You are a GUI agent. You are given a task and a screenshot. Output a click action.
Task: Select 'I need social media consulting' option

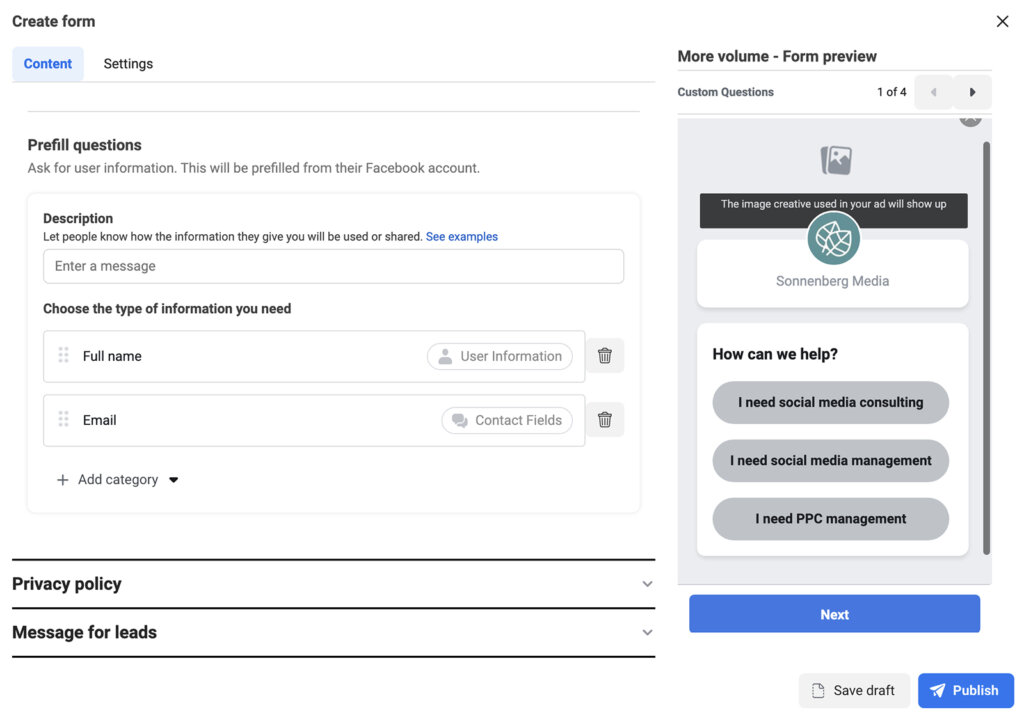pos(830,402)
